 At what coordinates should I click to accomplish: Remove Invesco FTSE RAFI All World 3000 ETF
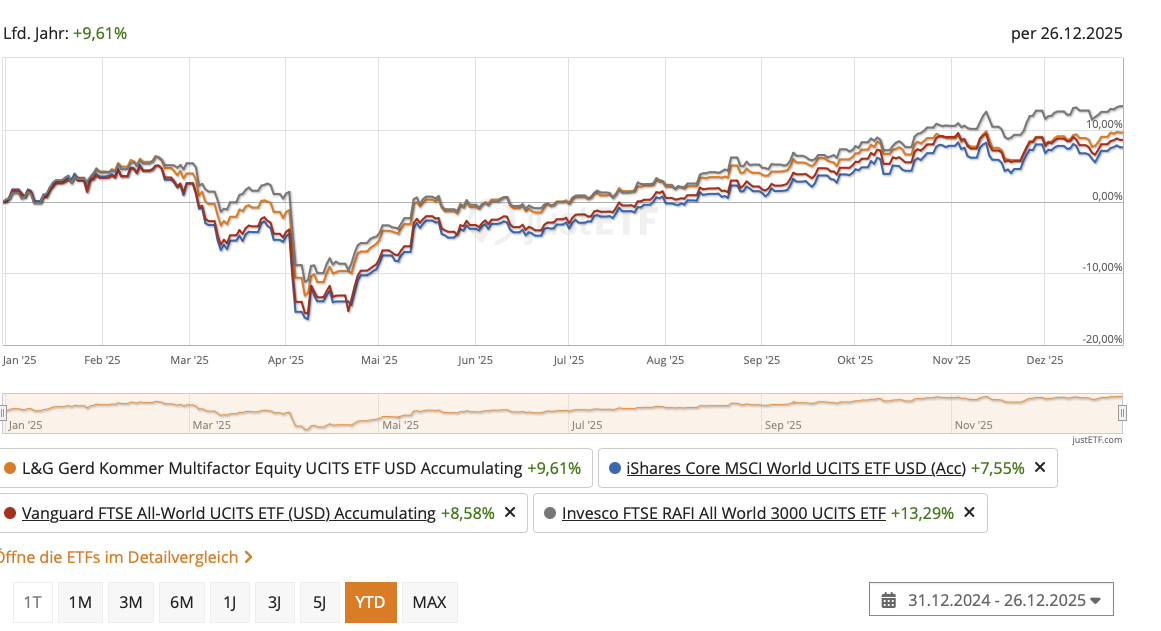click(x=968, y=513)
